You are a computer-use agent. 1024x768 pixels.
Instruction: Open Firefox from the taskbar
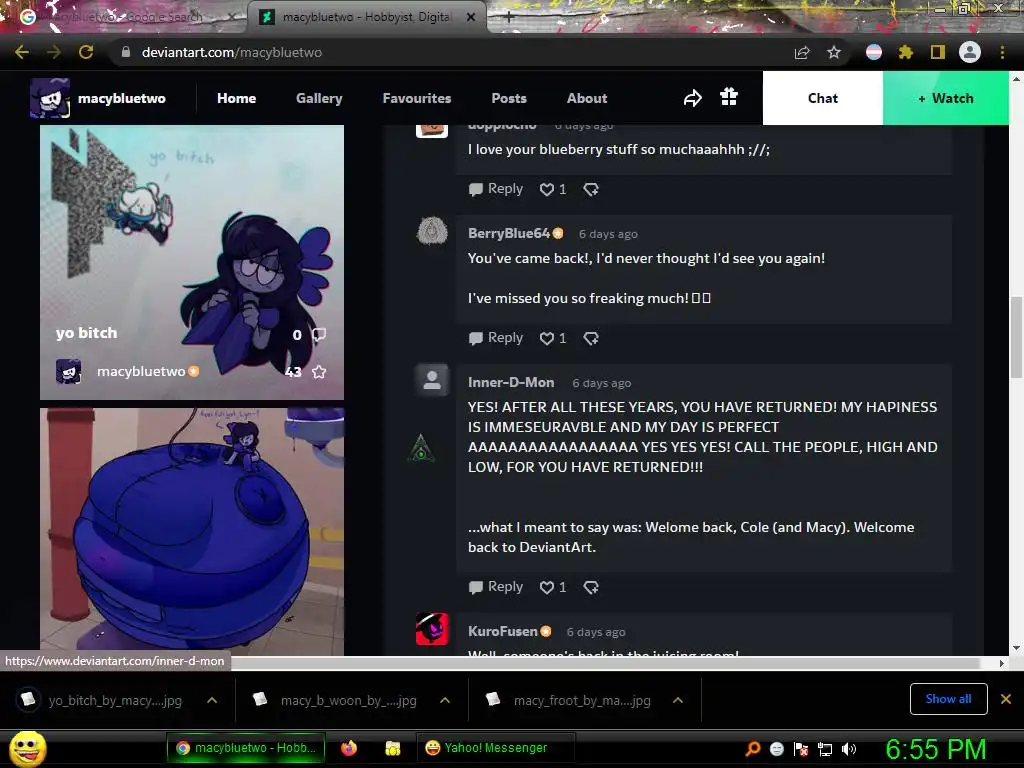(x=349, y=748)
